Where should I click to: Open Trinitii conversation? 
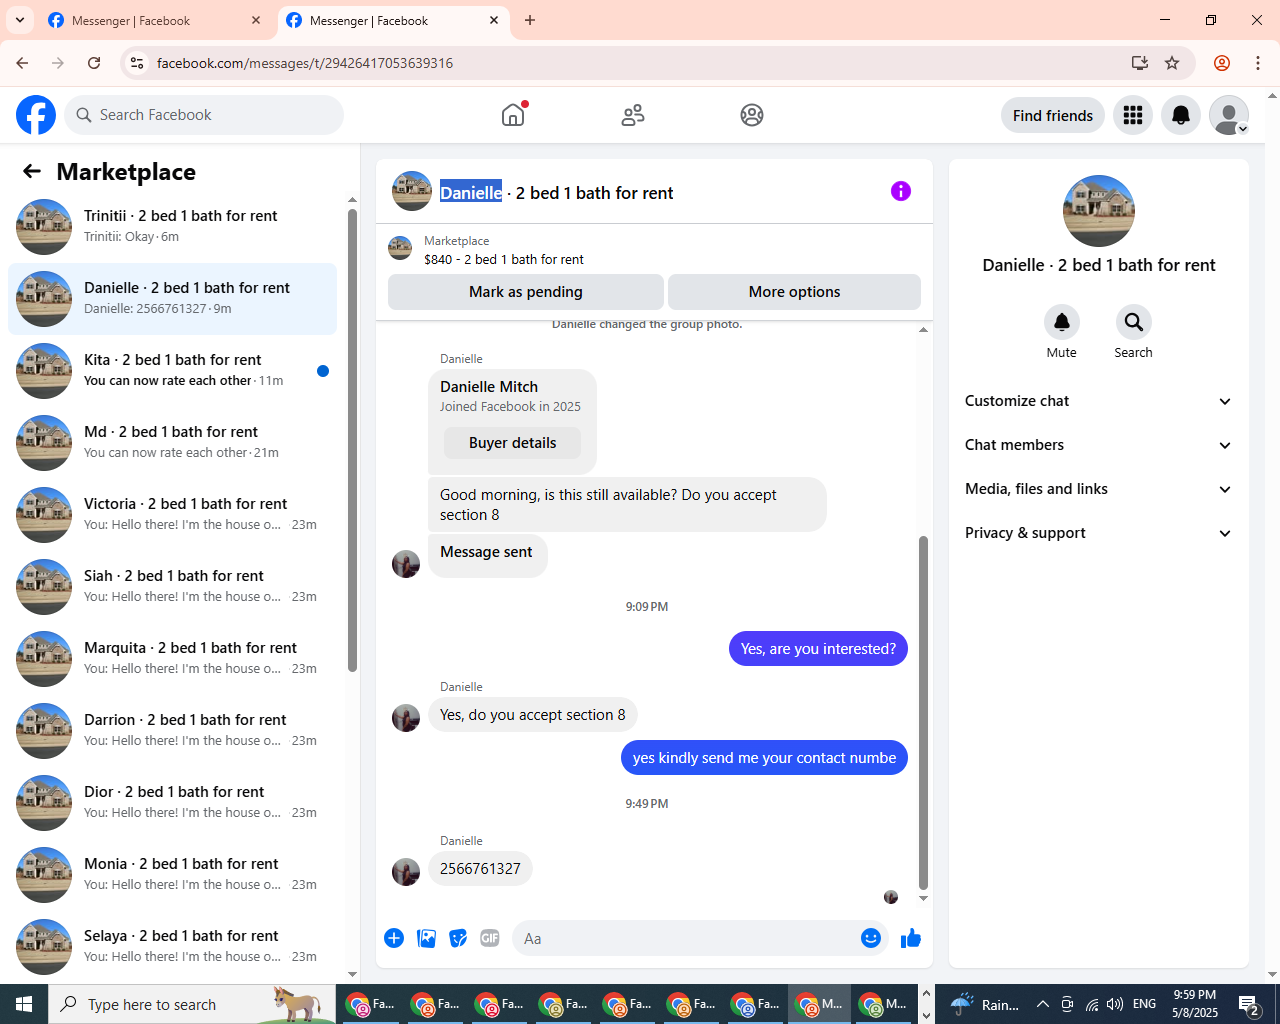172,227
